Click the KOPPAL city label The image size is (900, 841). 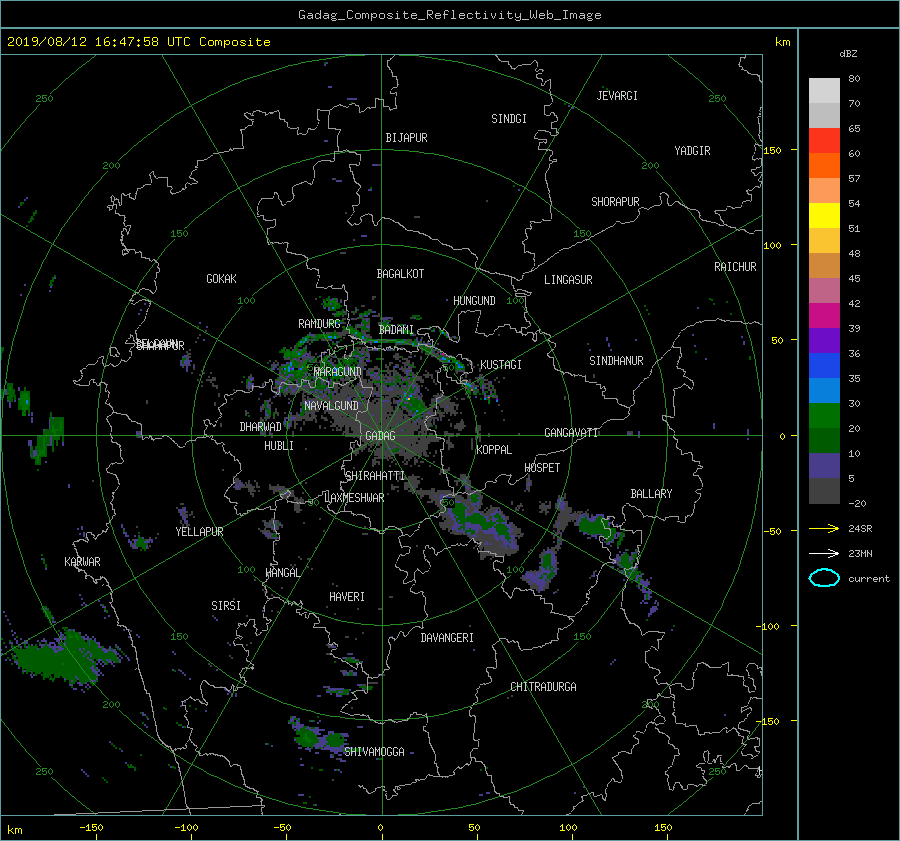coord(494,450)
